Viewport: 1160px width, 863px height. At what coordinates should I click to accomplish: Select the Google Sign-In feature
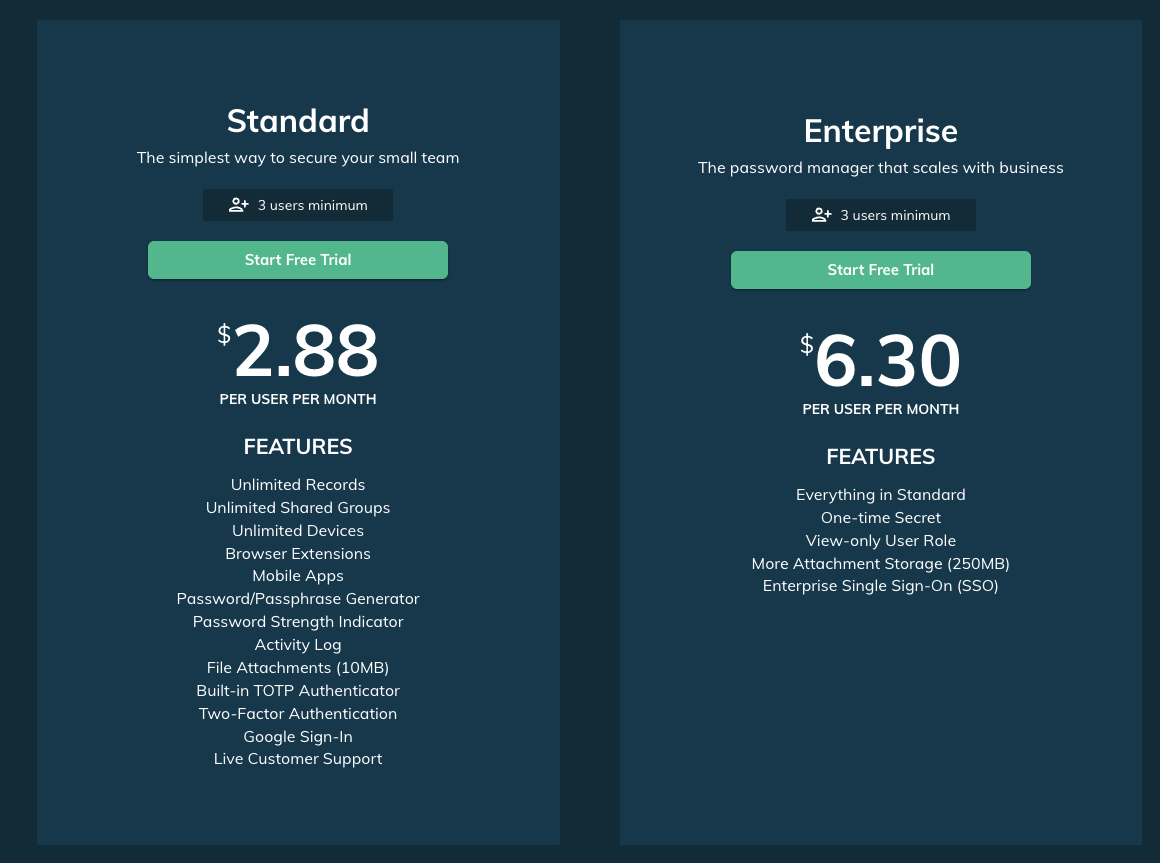[298, 737]
